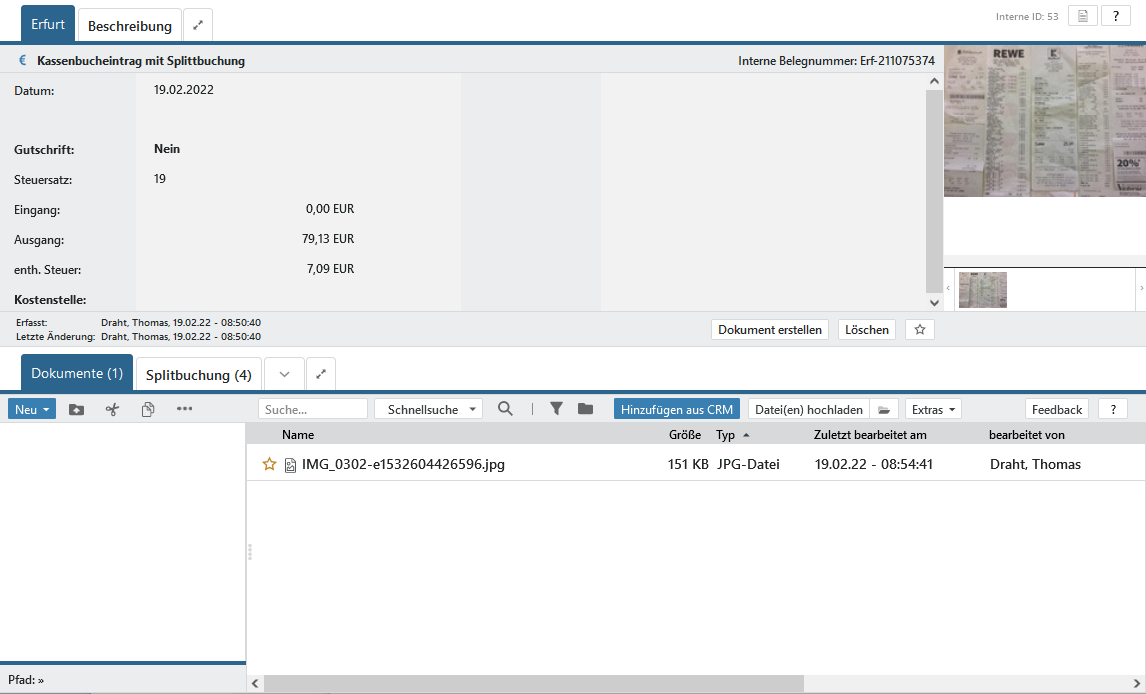Click the Dokument erstellen button
Viewport: 1146px width, 694px height.
click(770, 330)
